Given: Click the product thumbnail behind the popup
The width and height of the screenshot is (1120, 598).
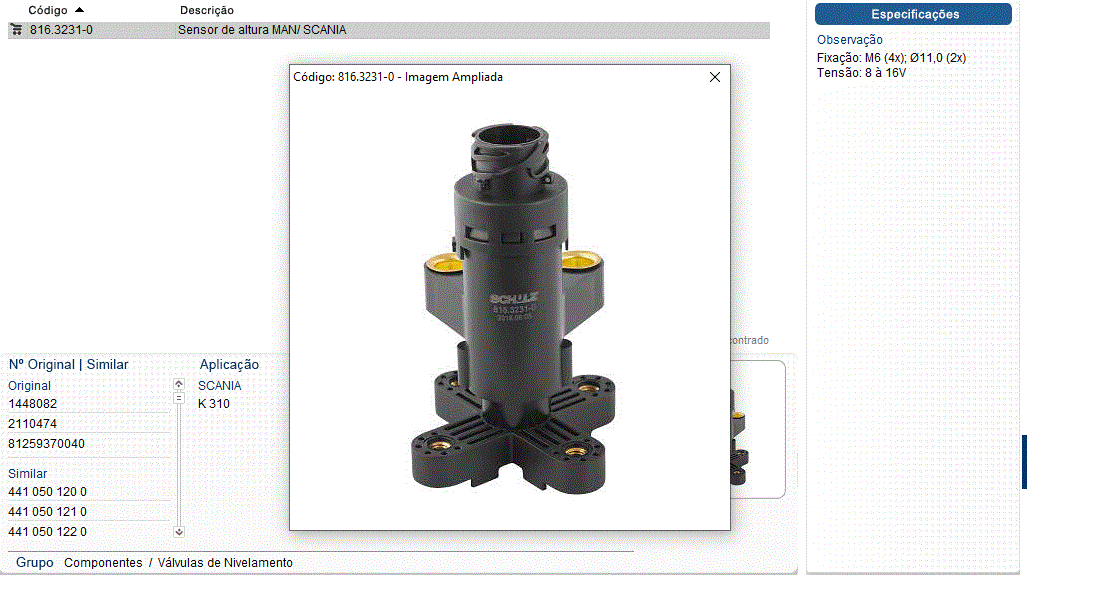Looking at the screenshot, I should click(757, 430).
